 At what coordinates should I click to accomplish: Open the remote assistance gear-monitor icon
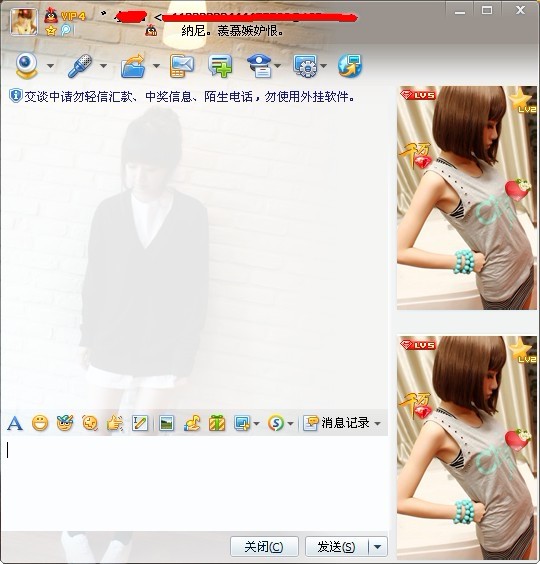pos(305,66)
